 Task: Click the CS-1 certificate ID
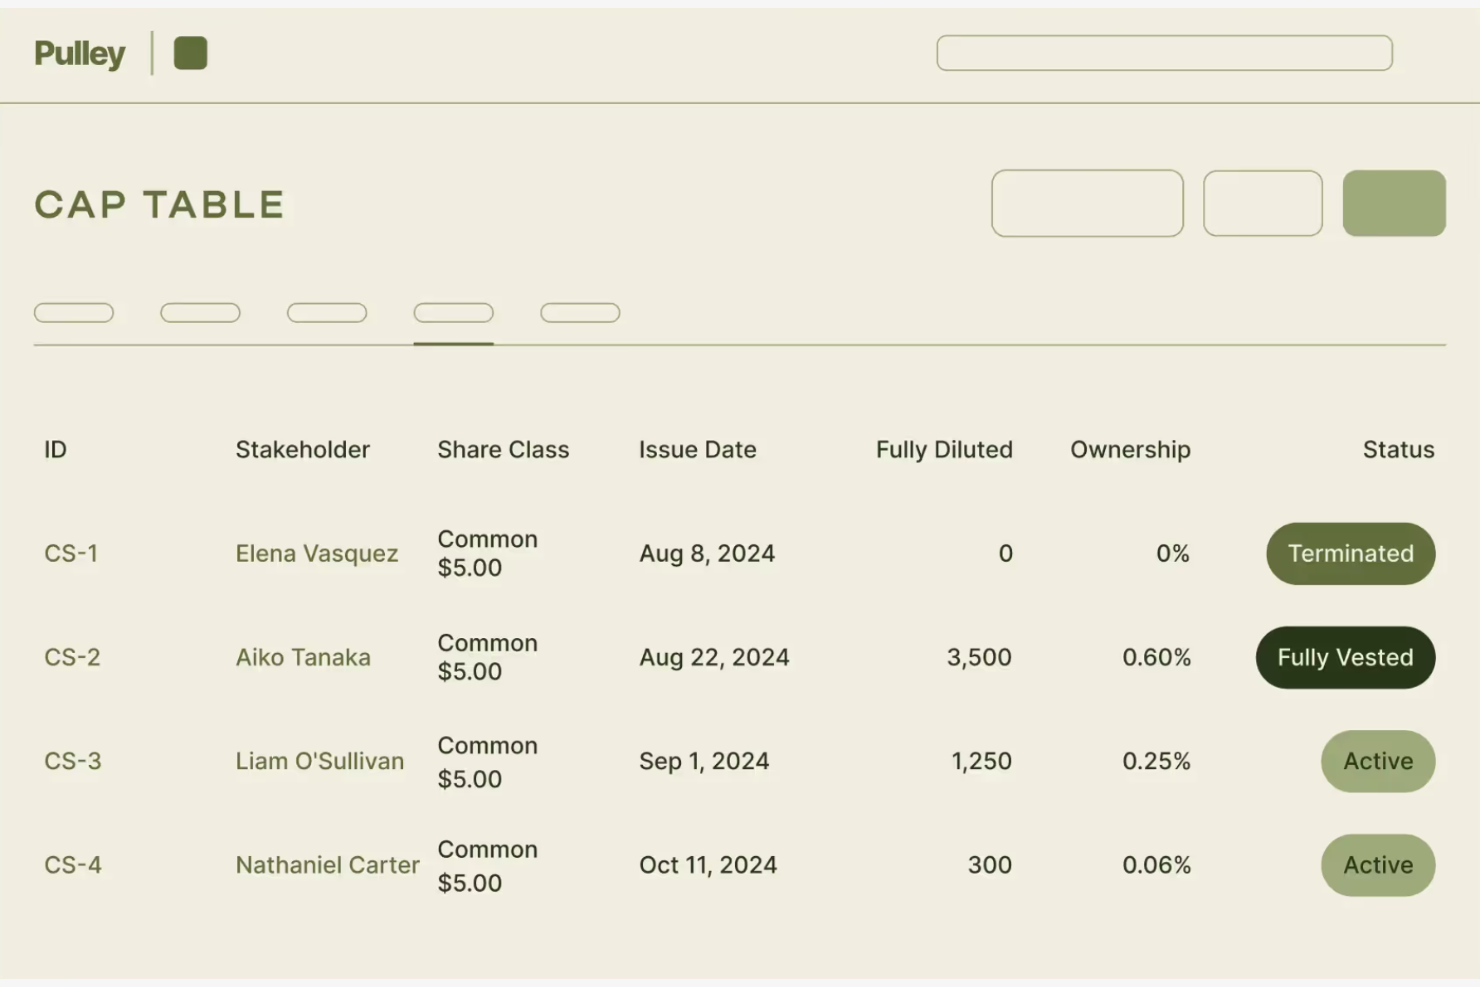(x=71, y=553)
